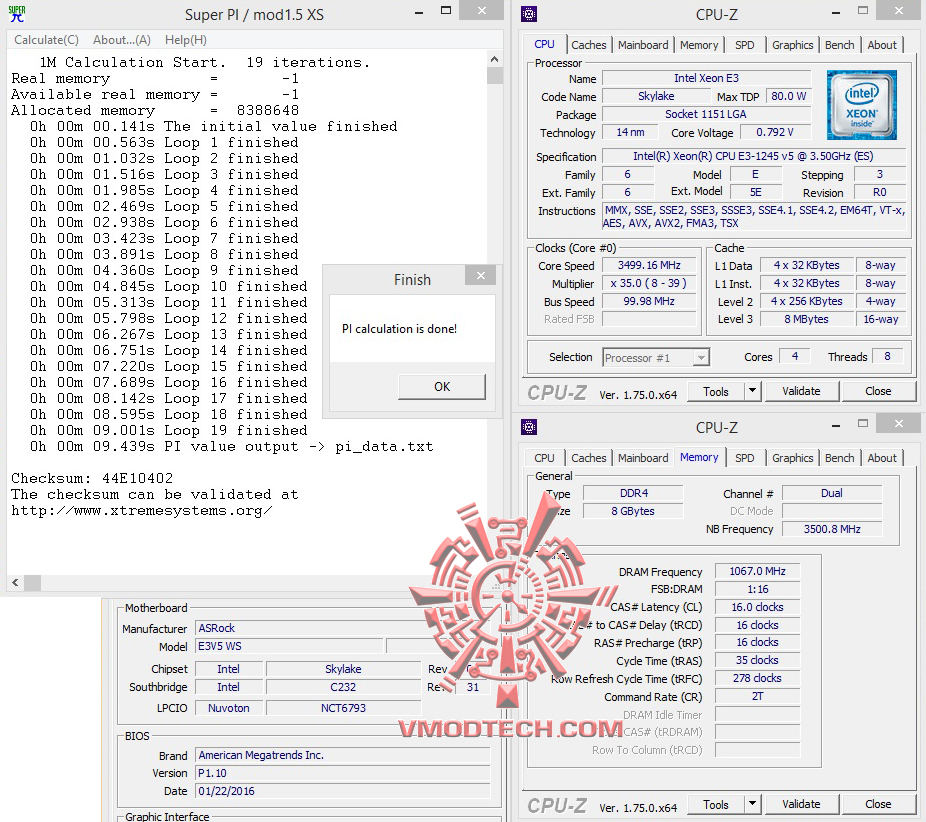Click the CPU-Z chip icon in upper window title
Screen dimensions: 926x822
click(529, 14)
